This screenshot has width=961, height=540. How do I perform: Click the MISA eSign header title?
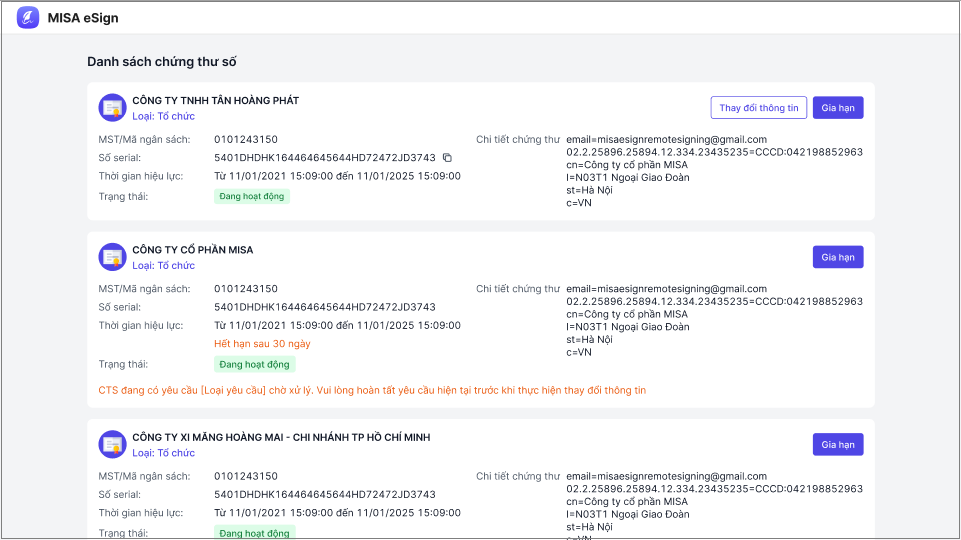pyautogui.click(x=83, y=18)
